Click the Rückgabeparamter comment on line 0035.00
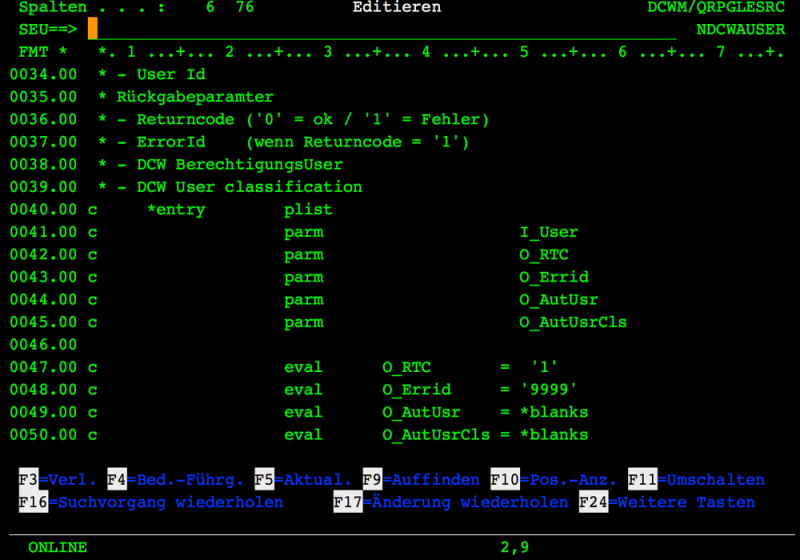This screenshot has width=800, height=560. point(185,97)
